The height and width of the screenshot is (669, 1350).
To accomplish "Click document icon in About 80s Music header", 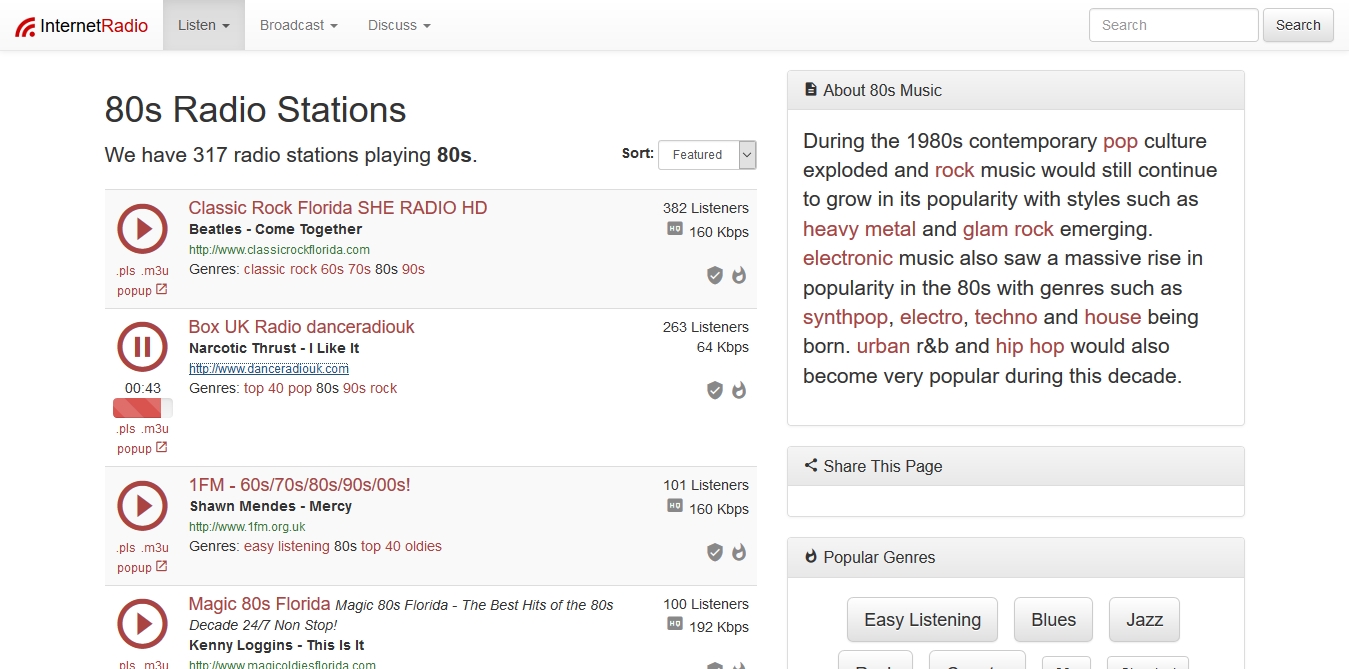I will pyautogui.click(x=811, y=90).
